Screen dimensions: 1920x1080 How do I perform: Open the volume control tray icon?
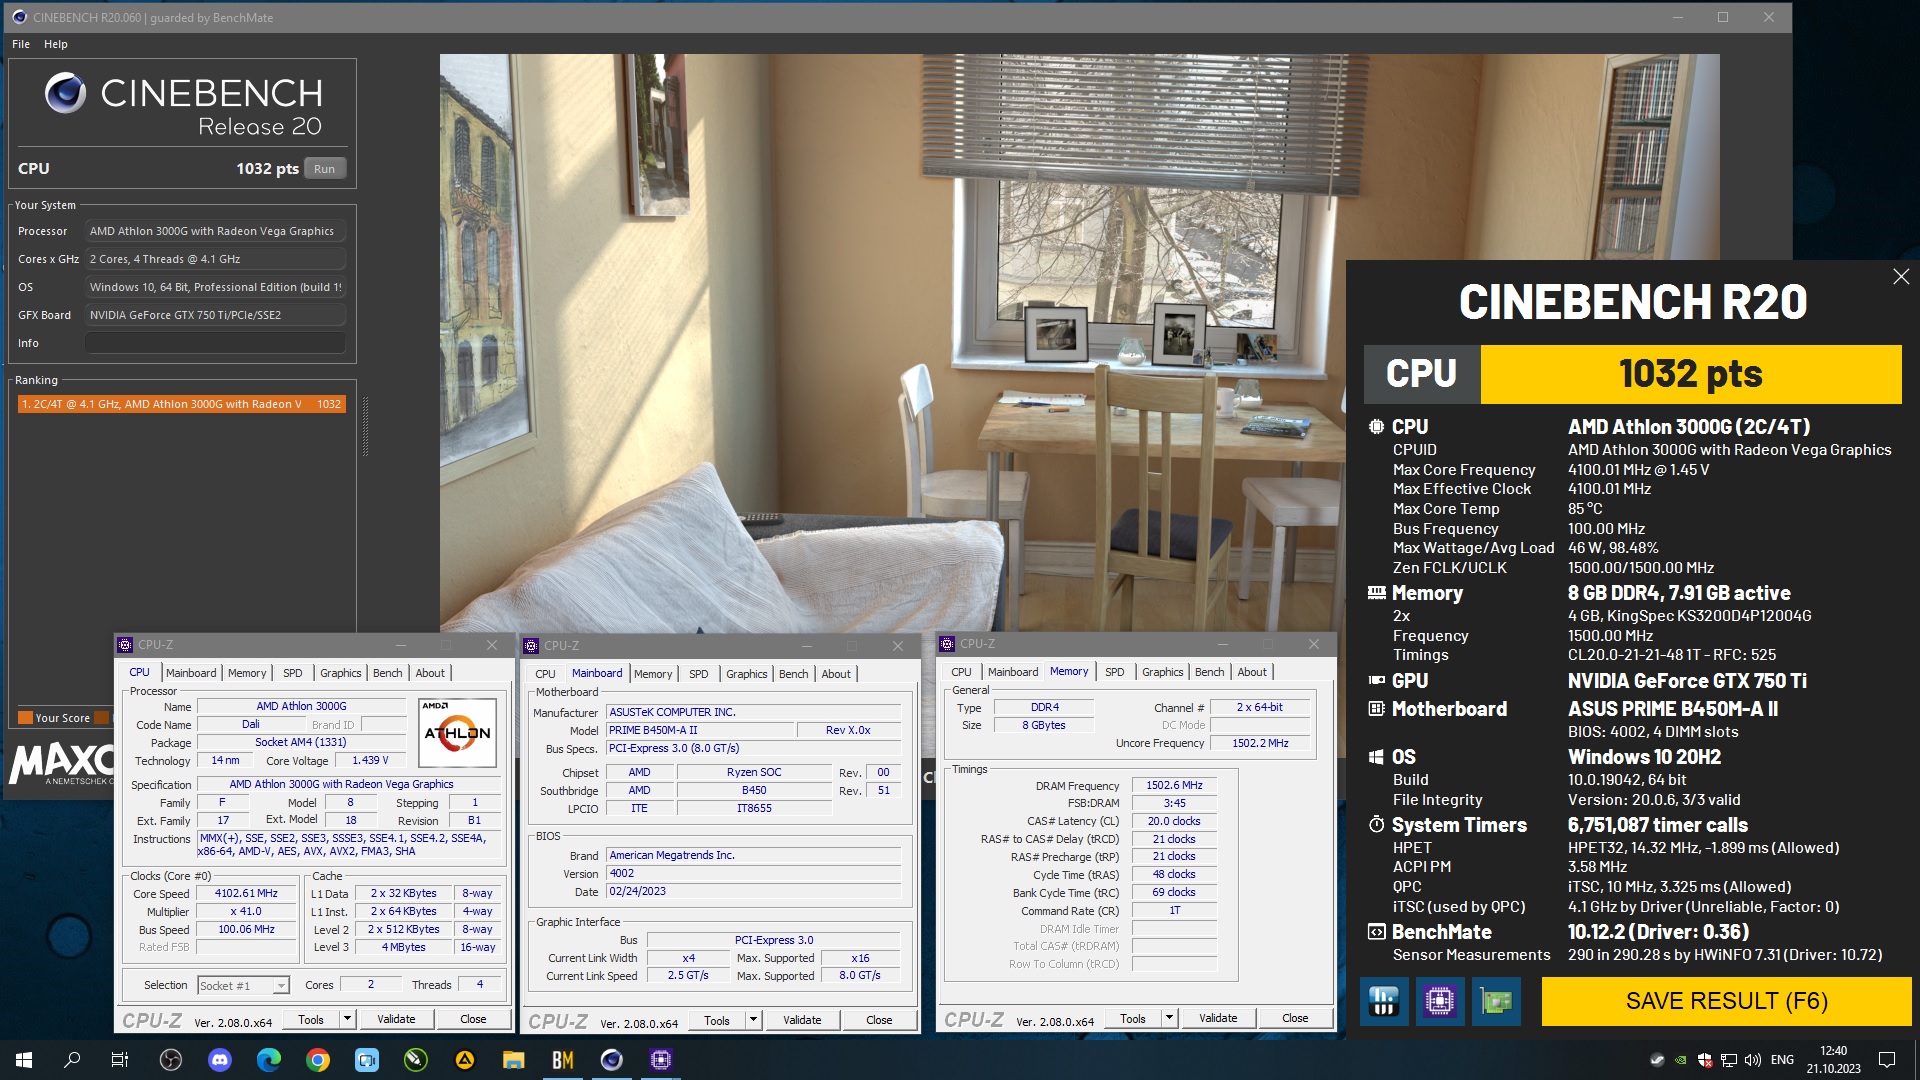point(1753,1060)
